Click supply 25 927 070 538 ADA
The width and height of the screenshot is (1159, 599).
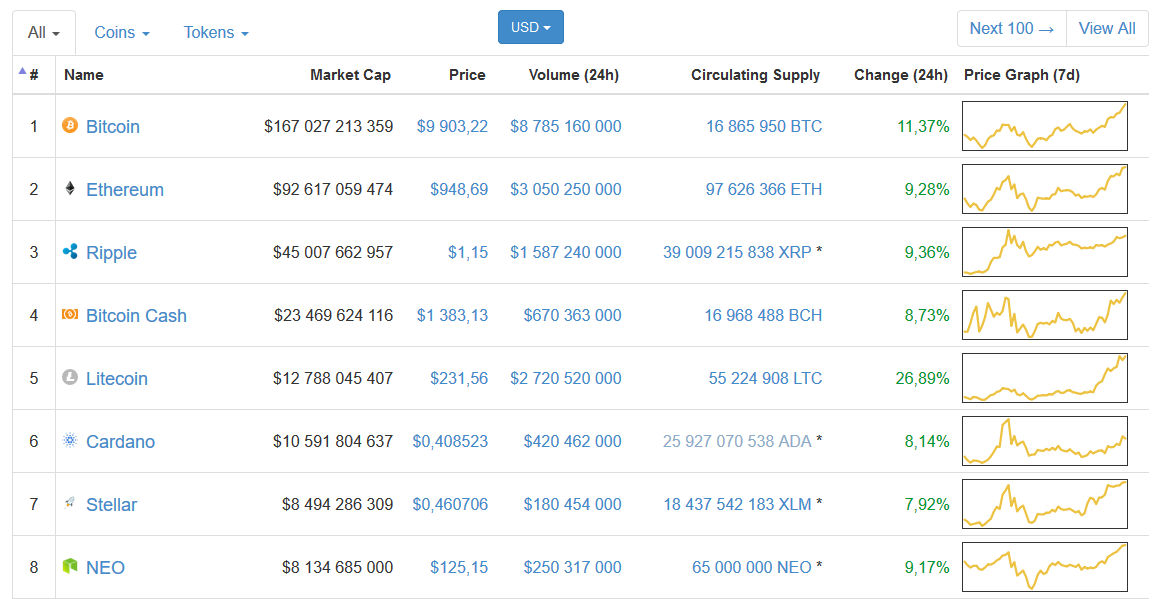[x=737, y=441]
